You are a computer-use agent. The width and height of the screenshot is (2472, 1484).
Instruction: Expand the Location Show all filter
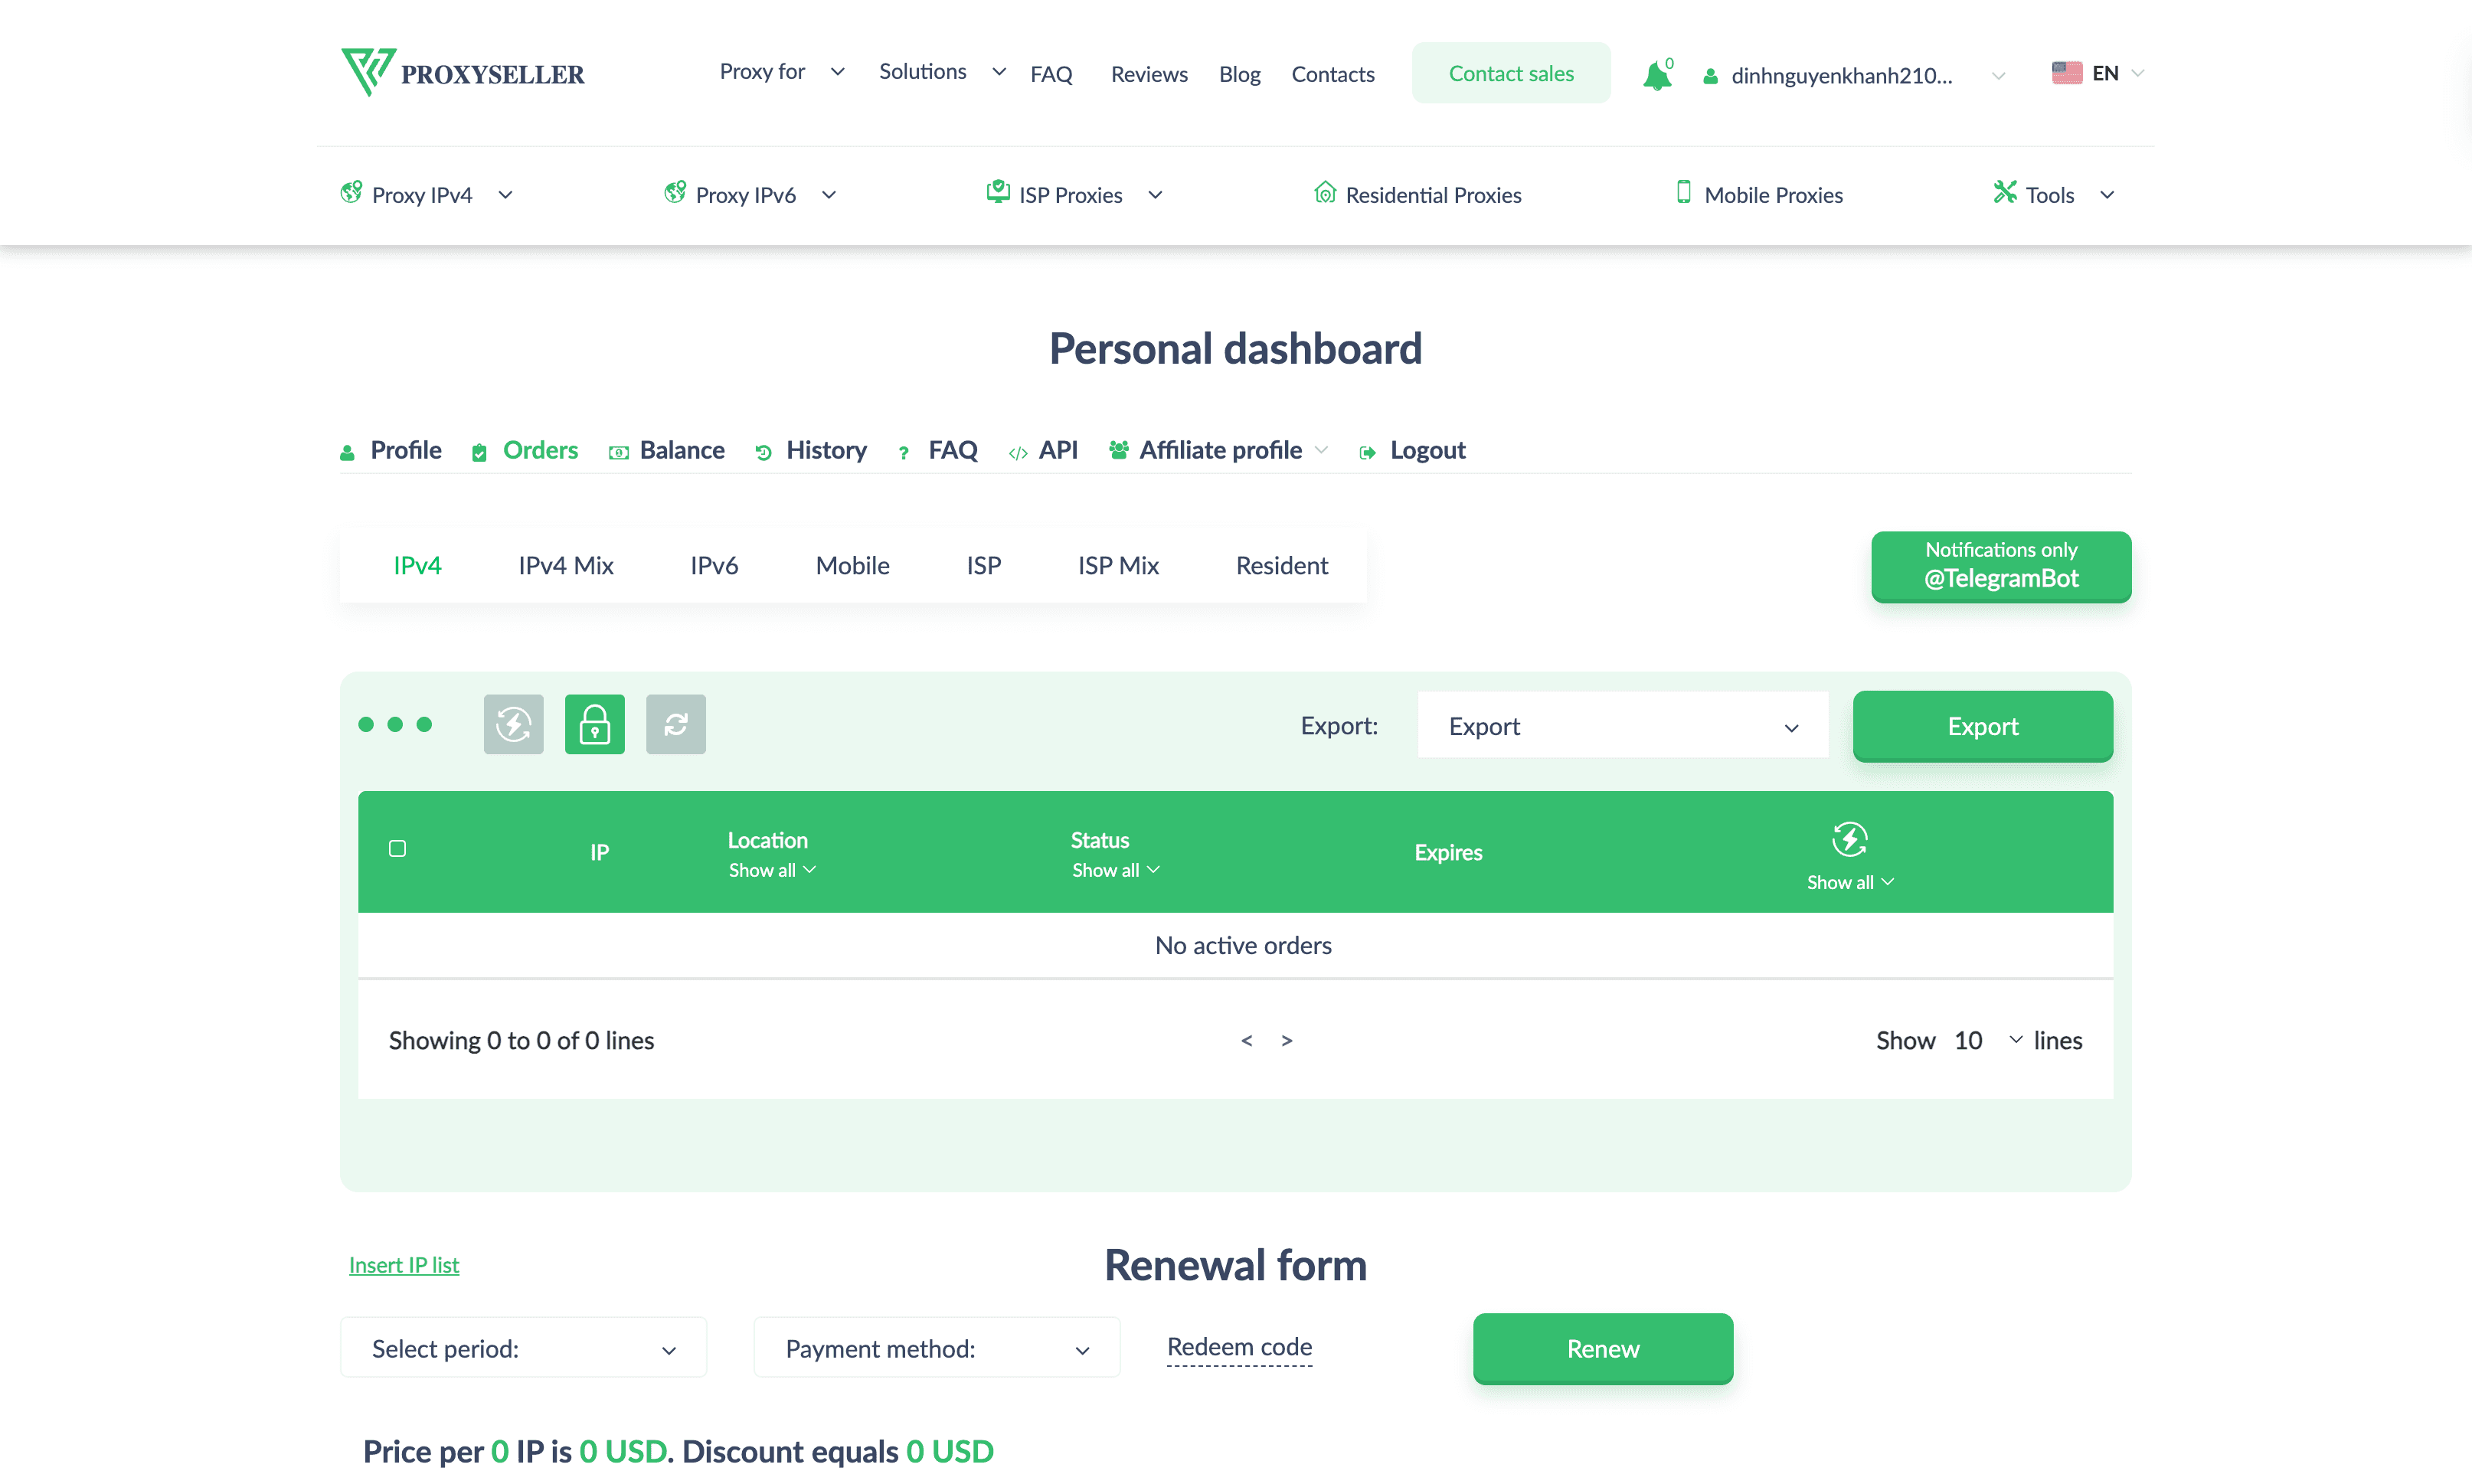point(771,870)
